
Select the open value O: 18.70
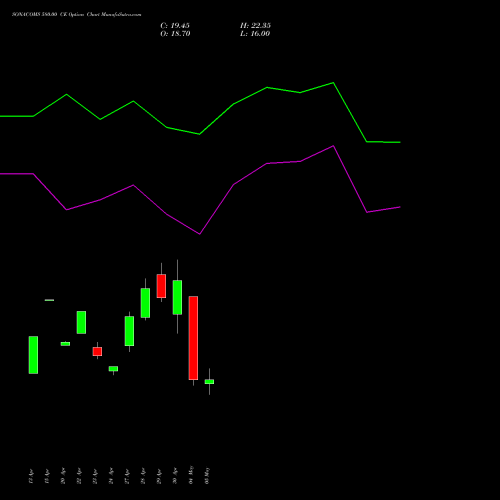pos(175,34)
